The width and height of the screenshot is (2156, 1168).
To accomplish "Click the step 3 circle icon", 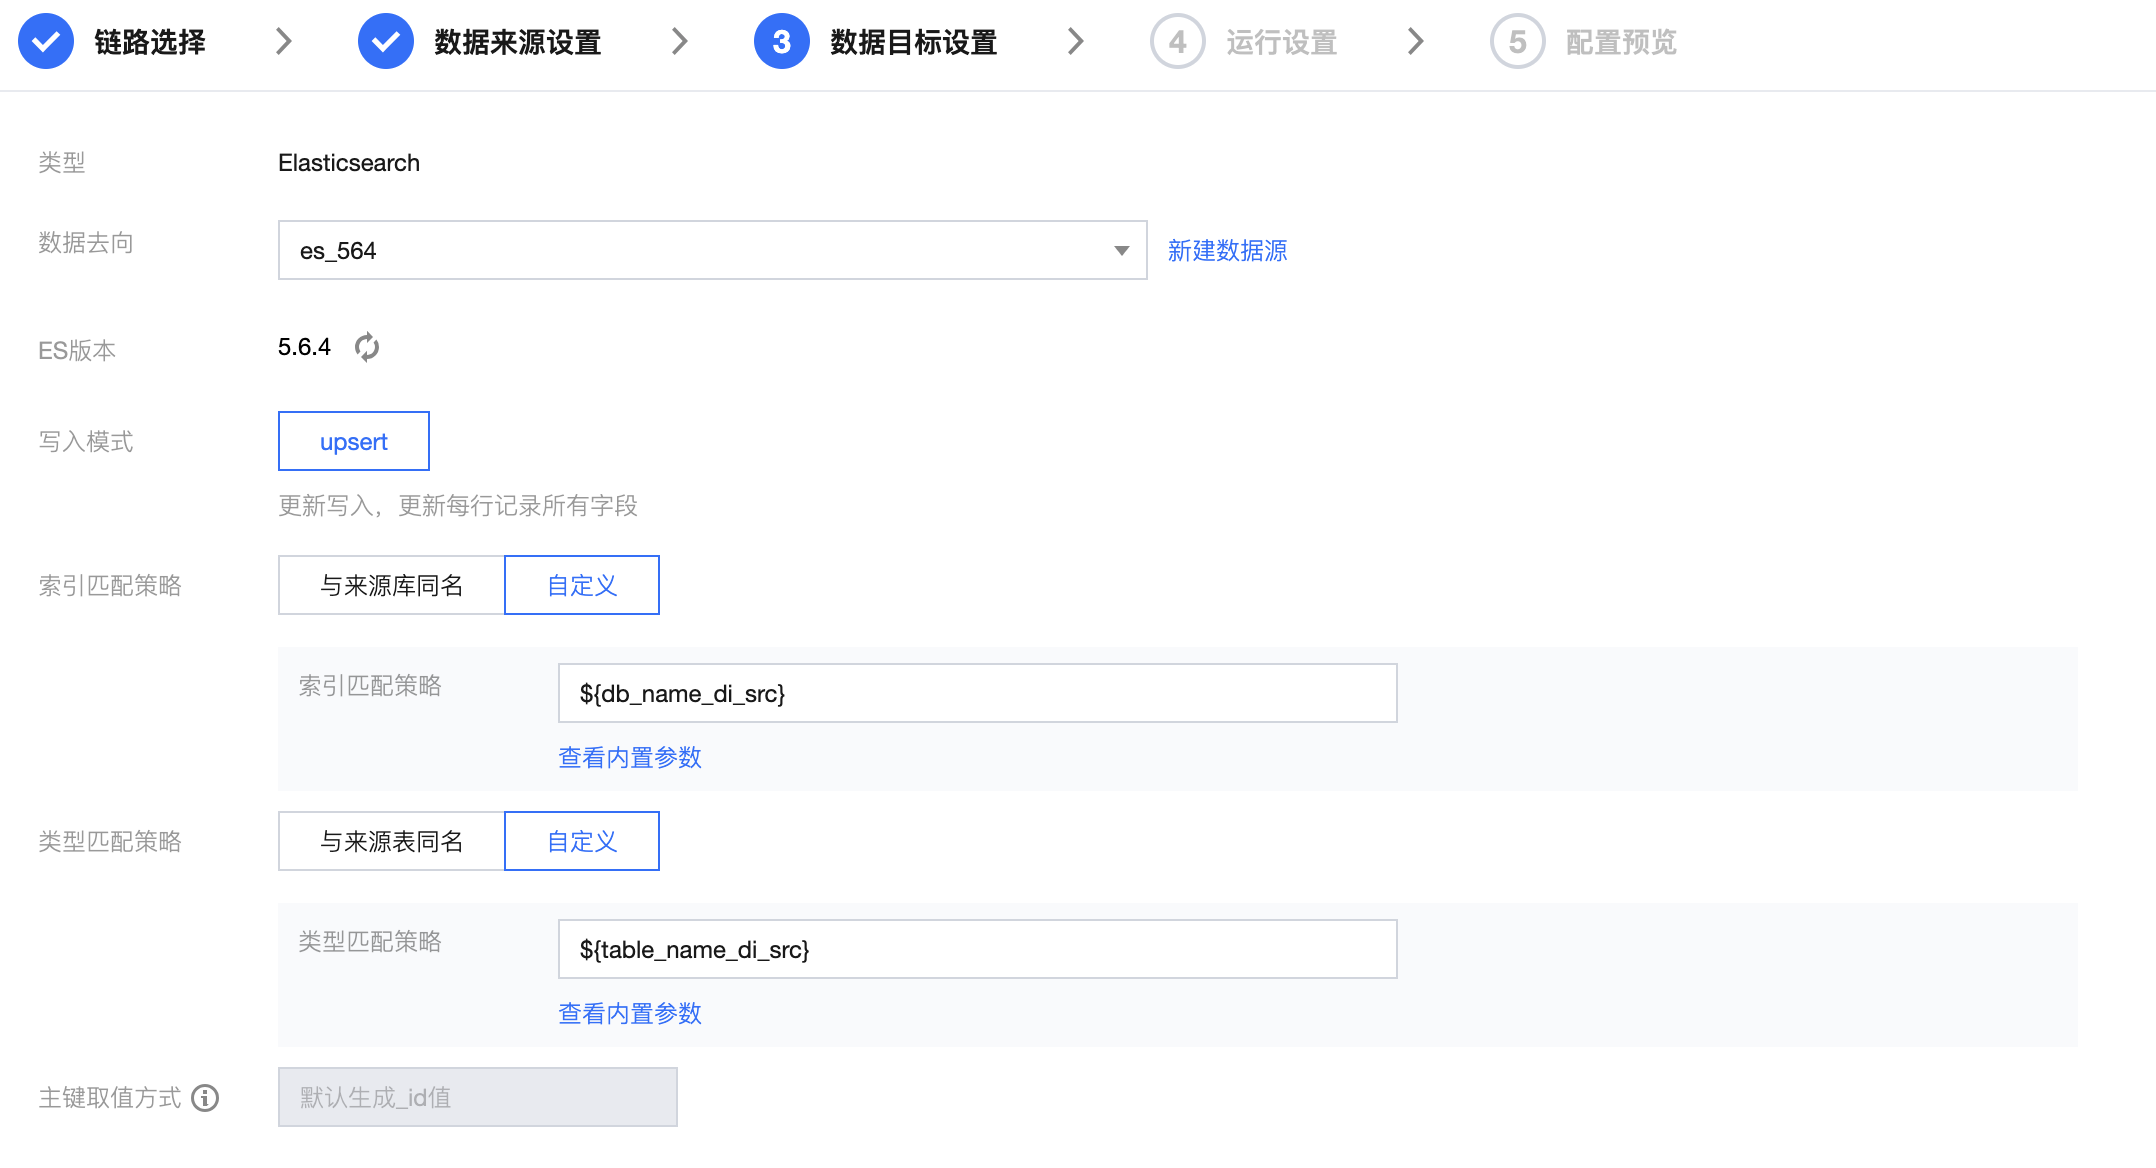I will click(781, 42).
